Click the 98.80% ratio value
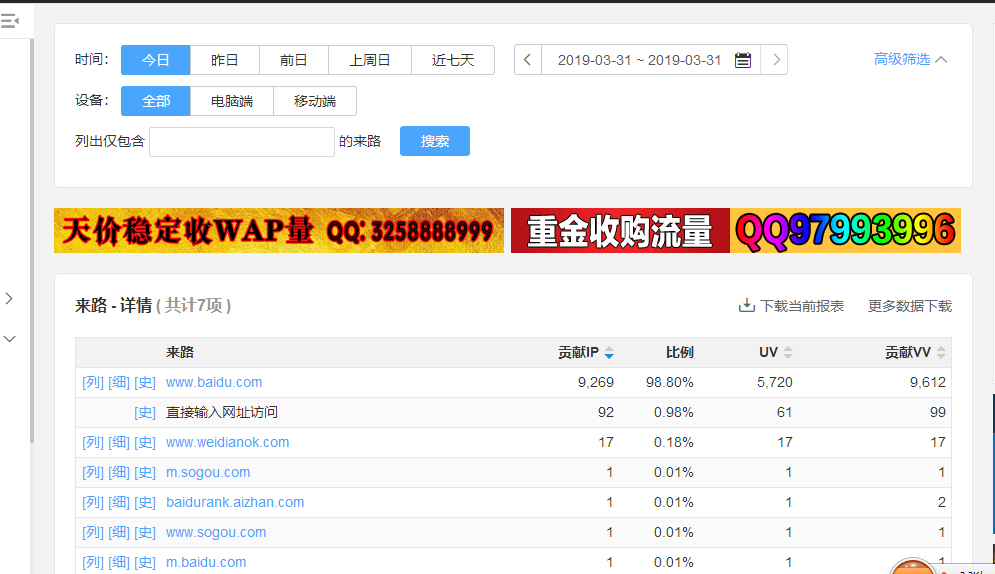 pyautogui.click(x=669, y=382)
